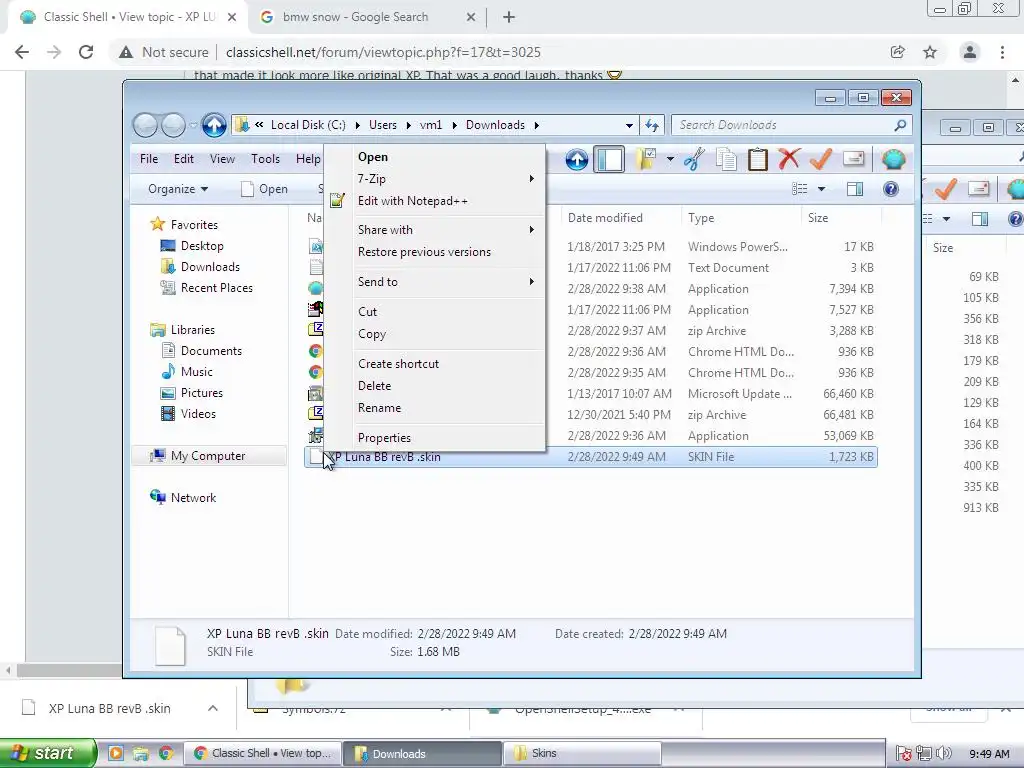Open the folder options toolbar icon
Screen dimensions: 1024x768
pyautogui.click(x=646, y=159)
